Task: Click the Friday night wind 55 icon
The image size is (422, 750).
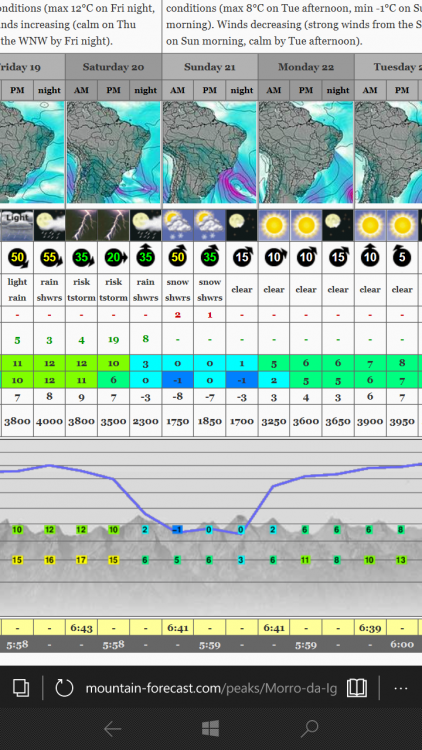Action: (x=50, y=258)
